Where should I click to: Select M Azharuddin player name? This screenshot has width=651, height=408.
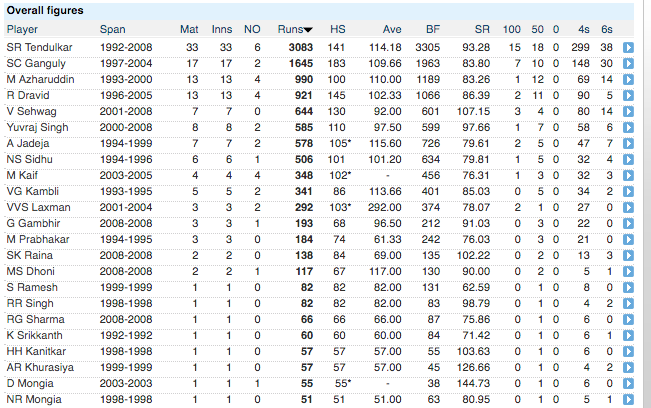[40, 79]
